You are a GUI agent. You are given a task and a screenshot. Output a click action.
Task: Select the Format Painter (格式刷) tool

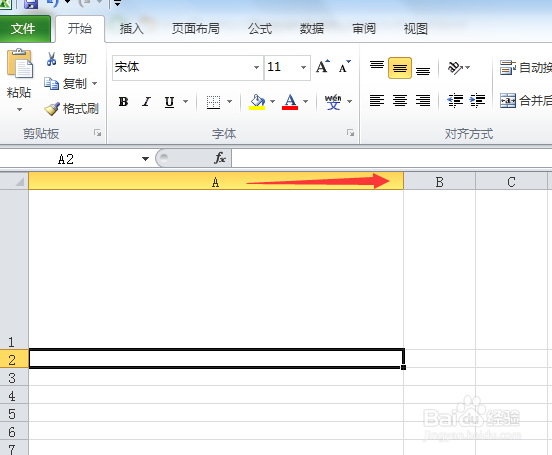click(71, 108)
